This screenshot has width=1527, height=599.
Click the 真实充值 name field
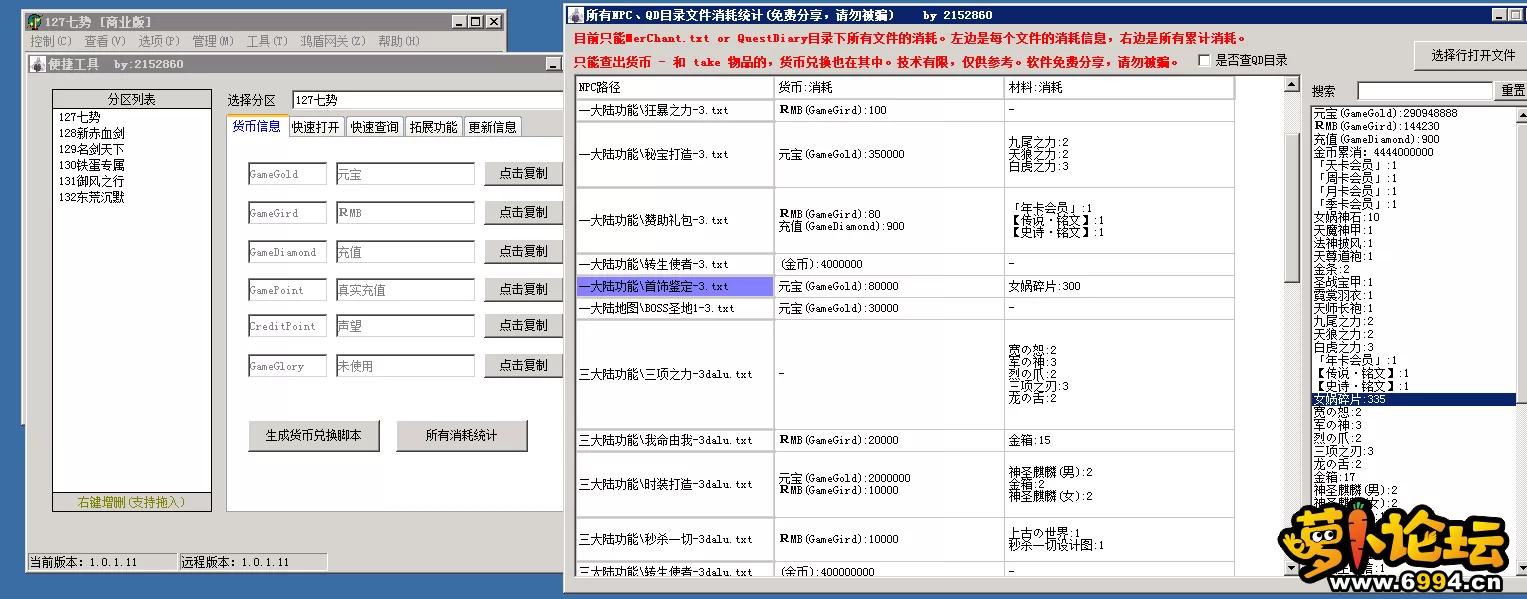[x=405, y=290]
